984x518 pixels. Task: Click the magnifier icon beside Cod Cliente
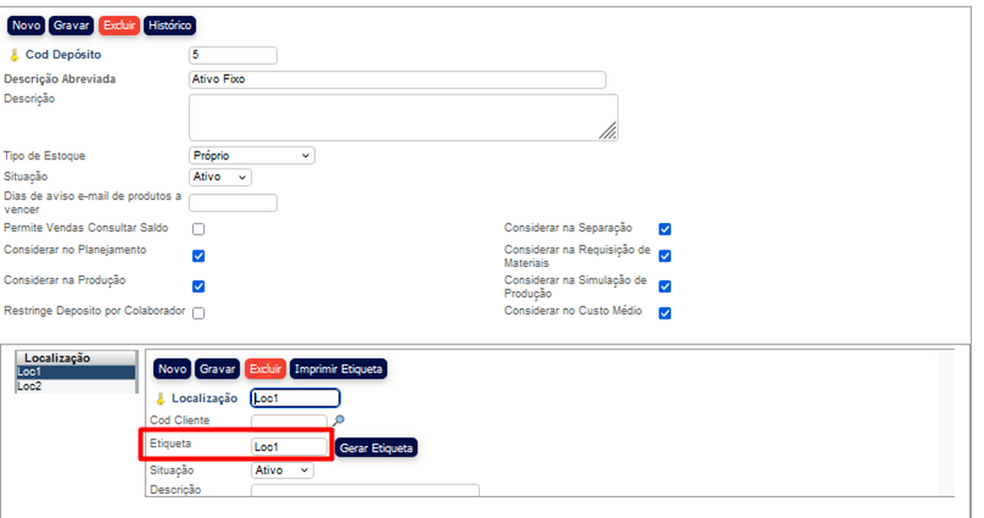tap(338, 421)
